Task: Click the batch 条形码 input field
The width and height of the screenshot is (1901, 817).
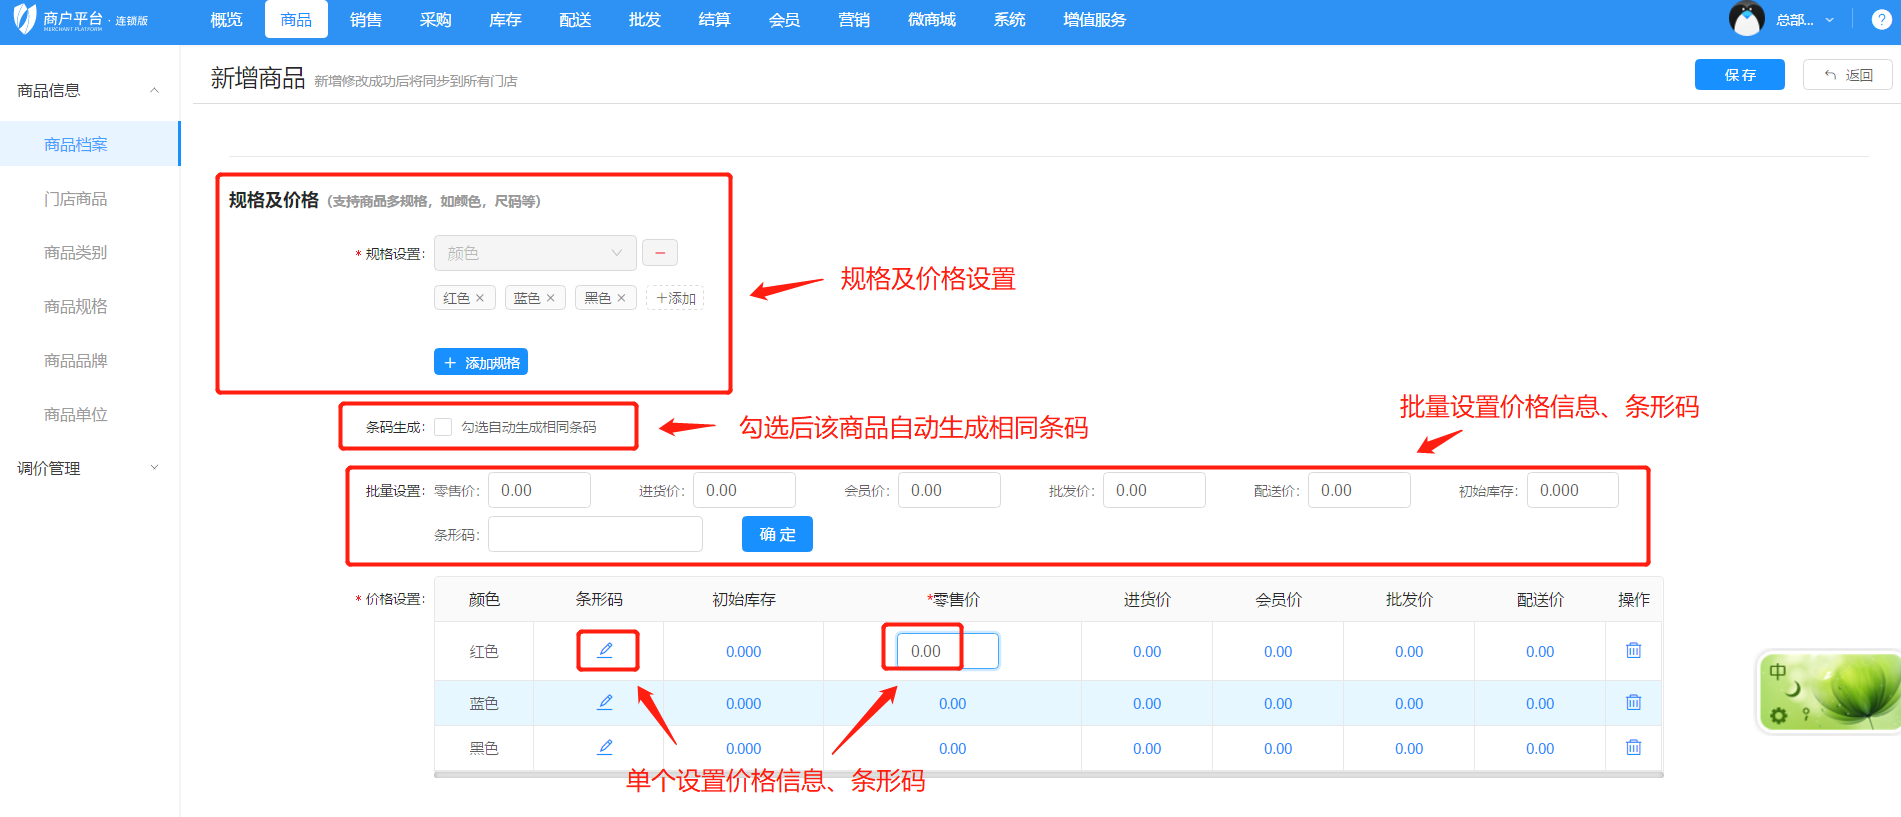Action: 595,534
